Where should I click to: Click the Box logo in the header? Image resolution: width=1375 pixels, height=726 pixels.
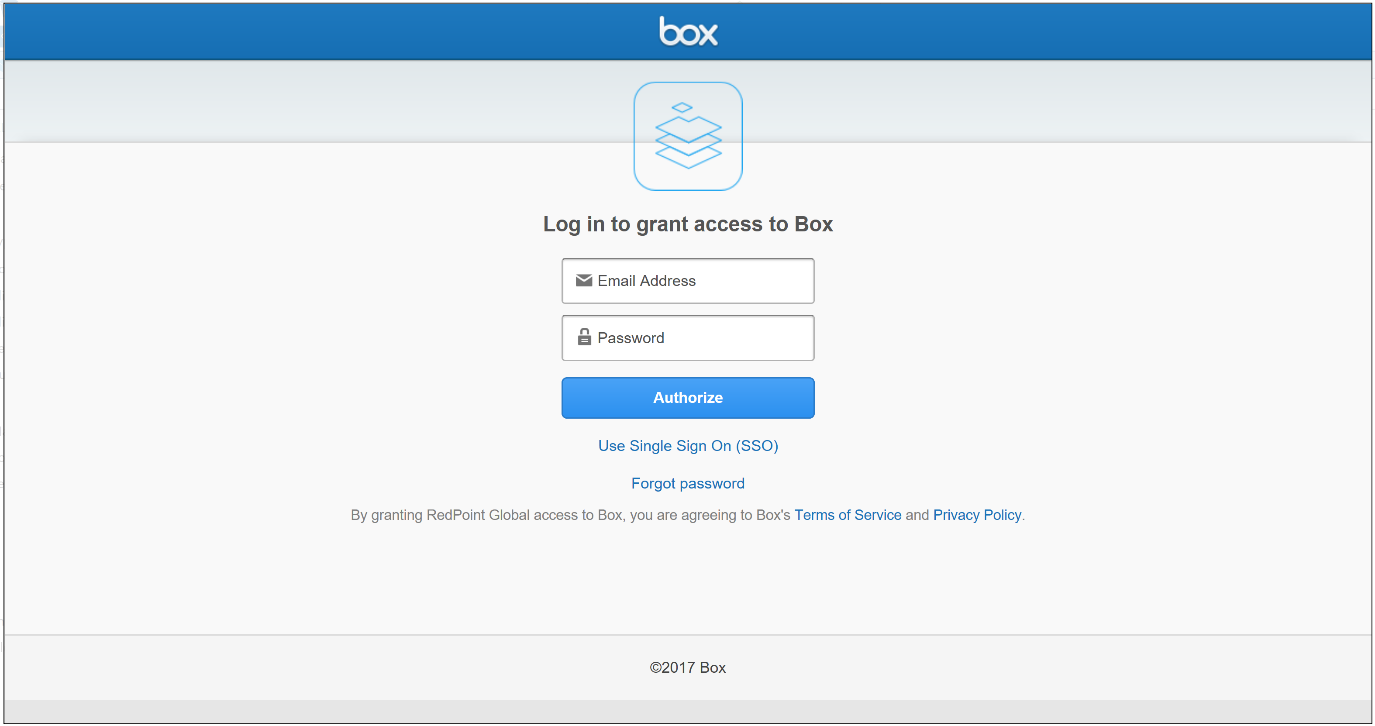pos(688,32)
